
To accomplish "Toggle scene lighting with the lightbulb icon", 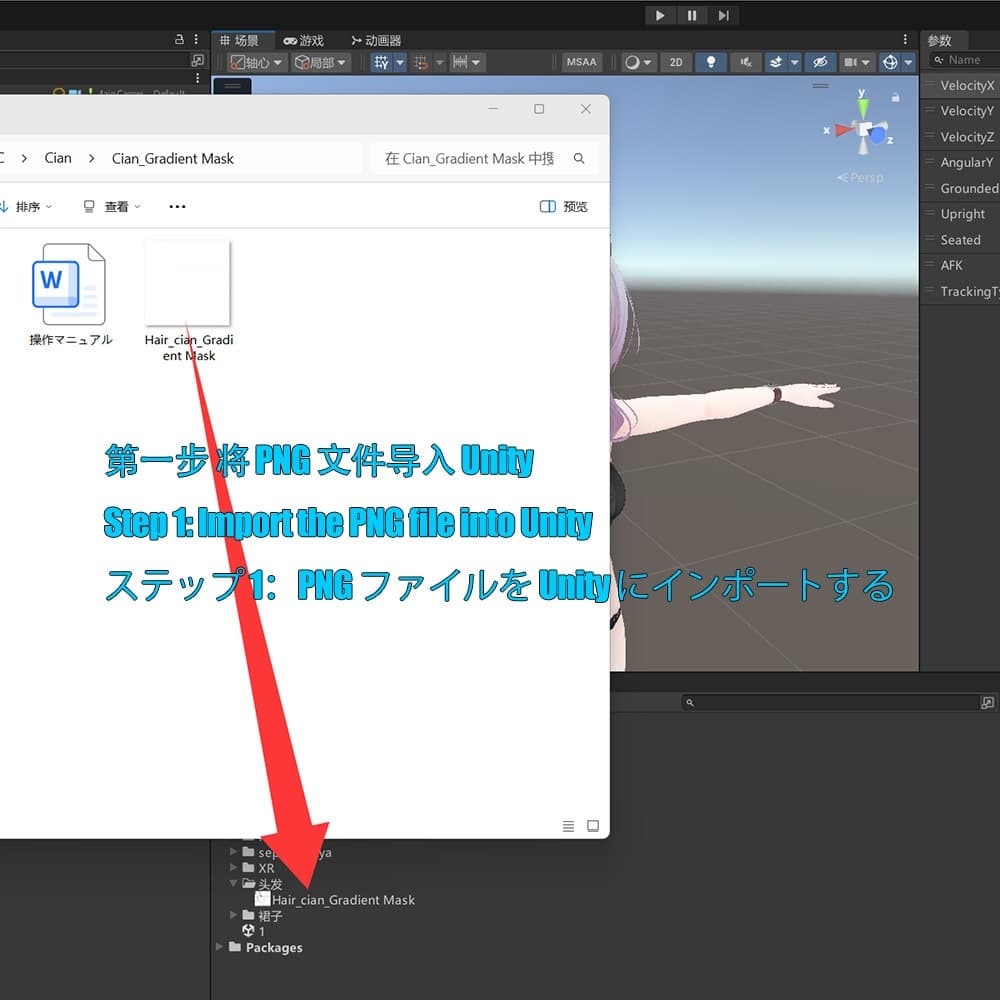I will coord(711,62).
